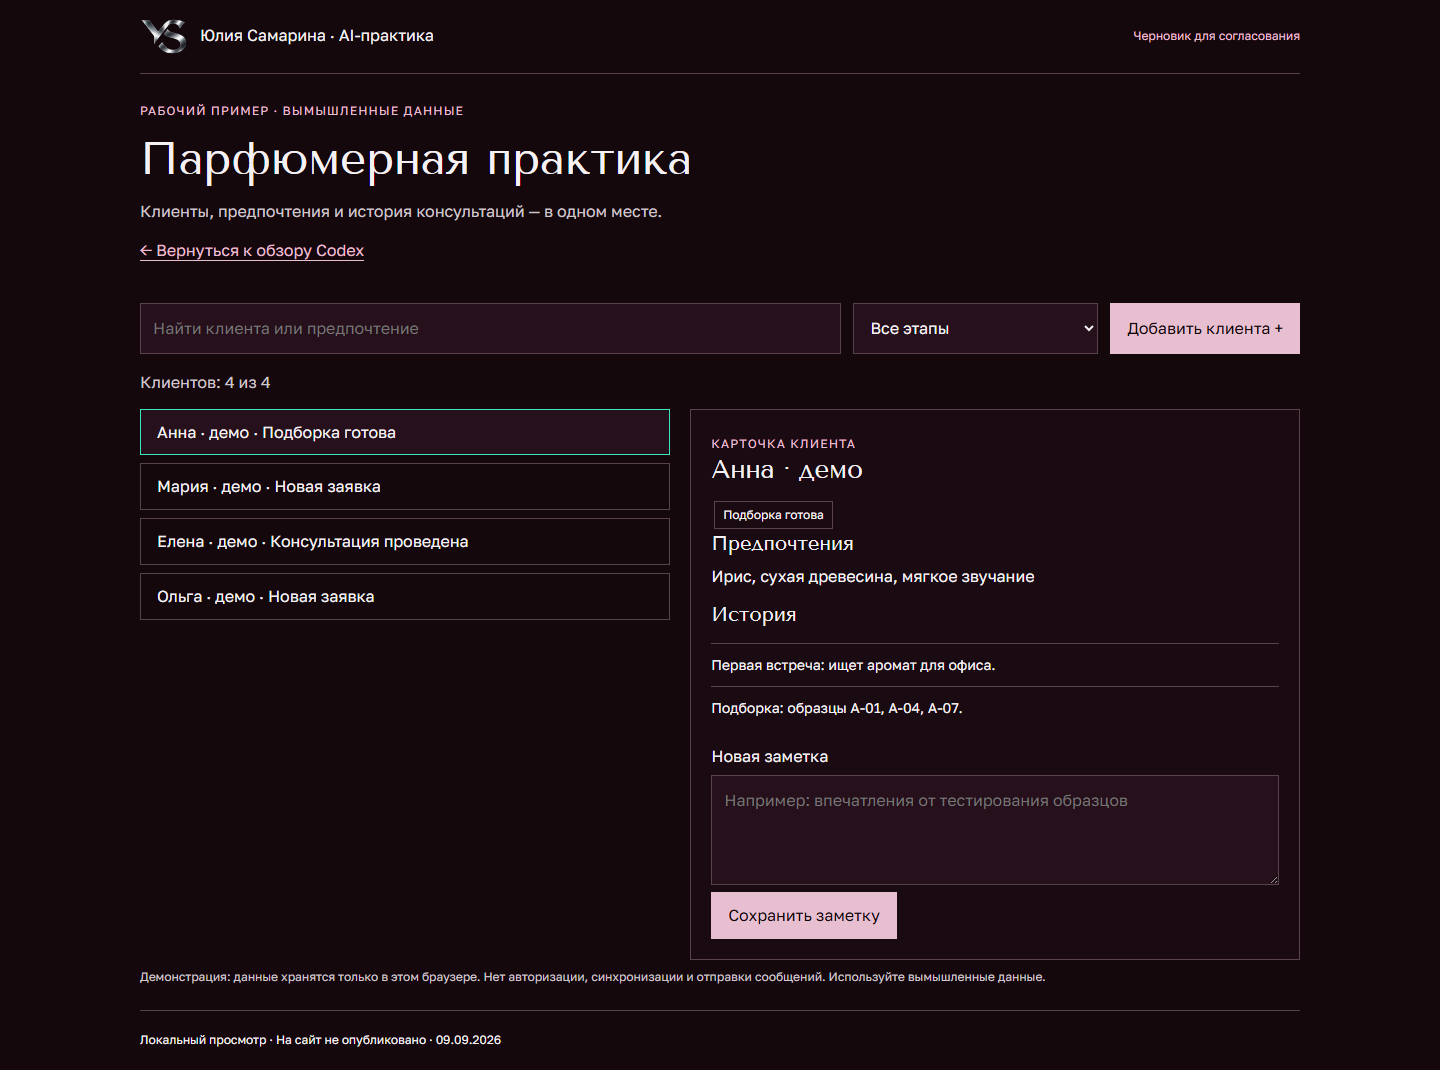Screen dimensions: 1440x1070
Task: Click the 'Локальный просмотр' footer text
Action: [x=203, y=1040]
